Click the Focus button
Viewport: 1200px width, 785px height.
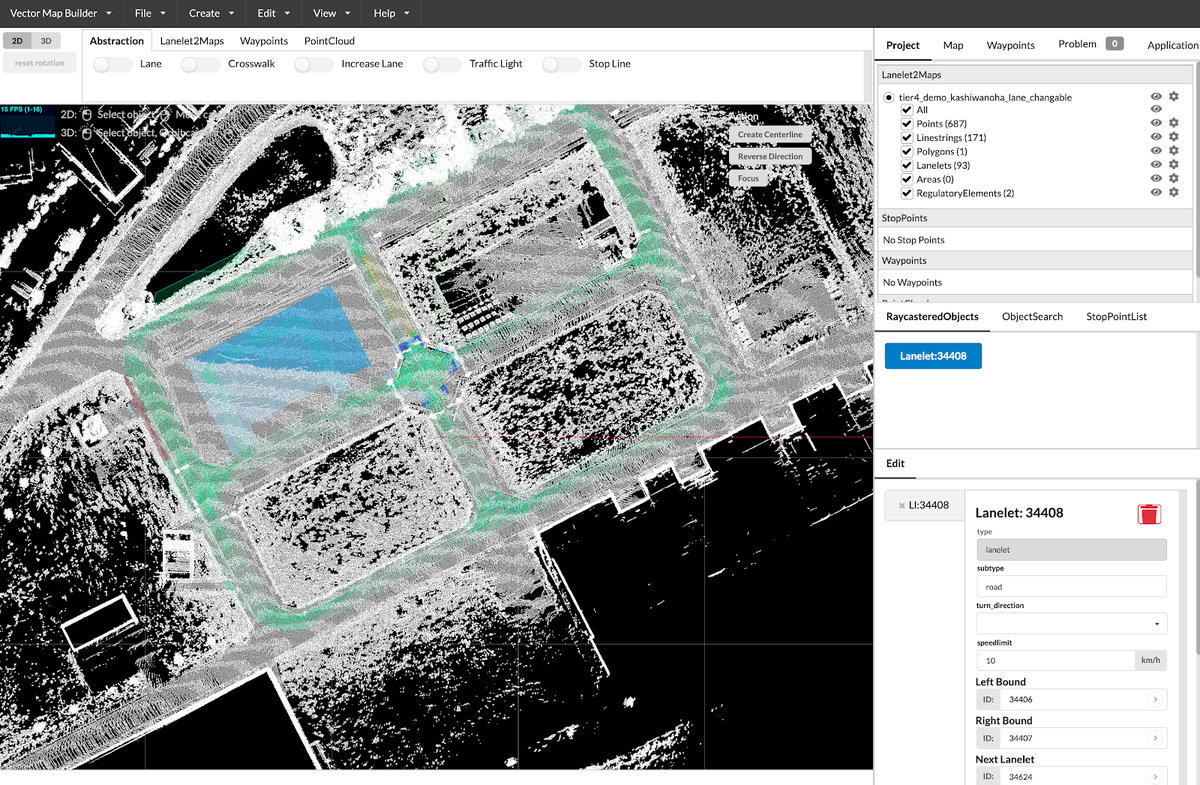pyautogui.click(x=749, y=178)
